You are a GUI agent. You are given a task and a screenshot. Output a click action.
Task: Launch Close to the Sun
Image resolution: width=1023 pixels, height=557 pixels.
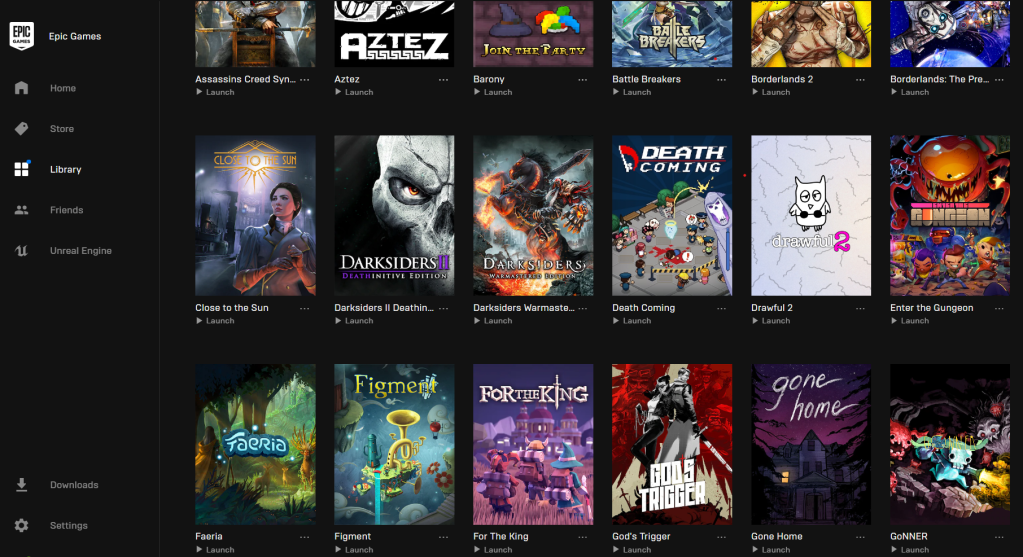click(x=215, y=321)
